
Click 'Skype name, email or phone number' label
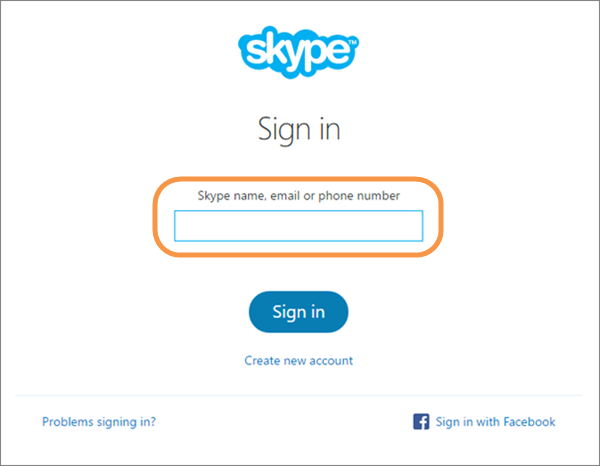tap(298, 196)
